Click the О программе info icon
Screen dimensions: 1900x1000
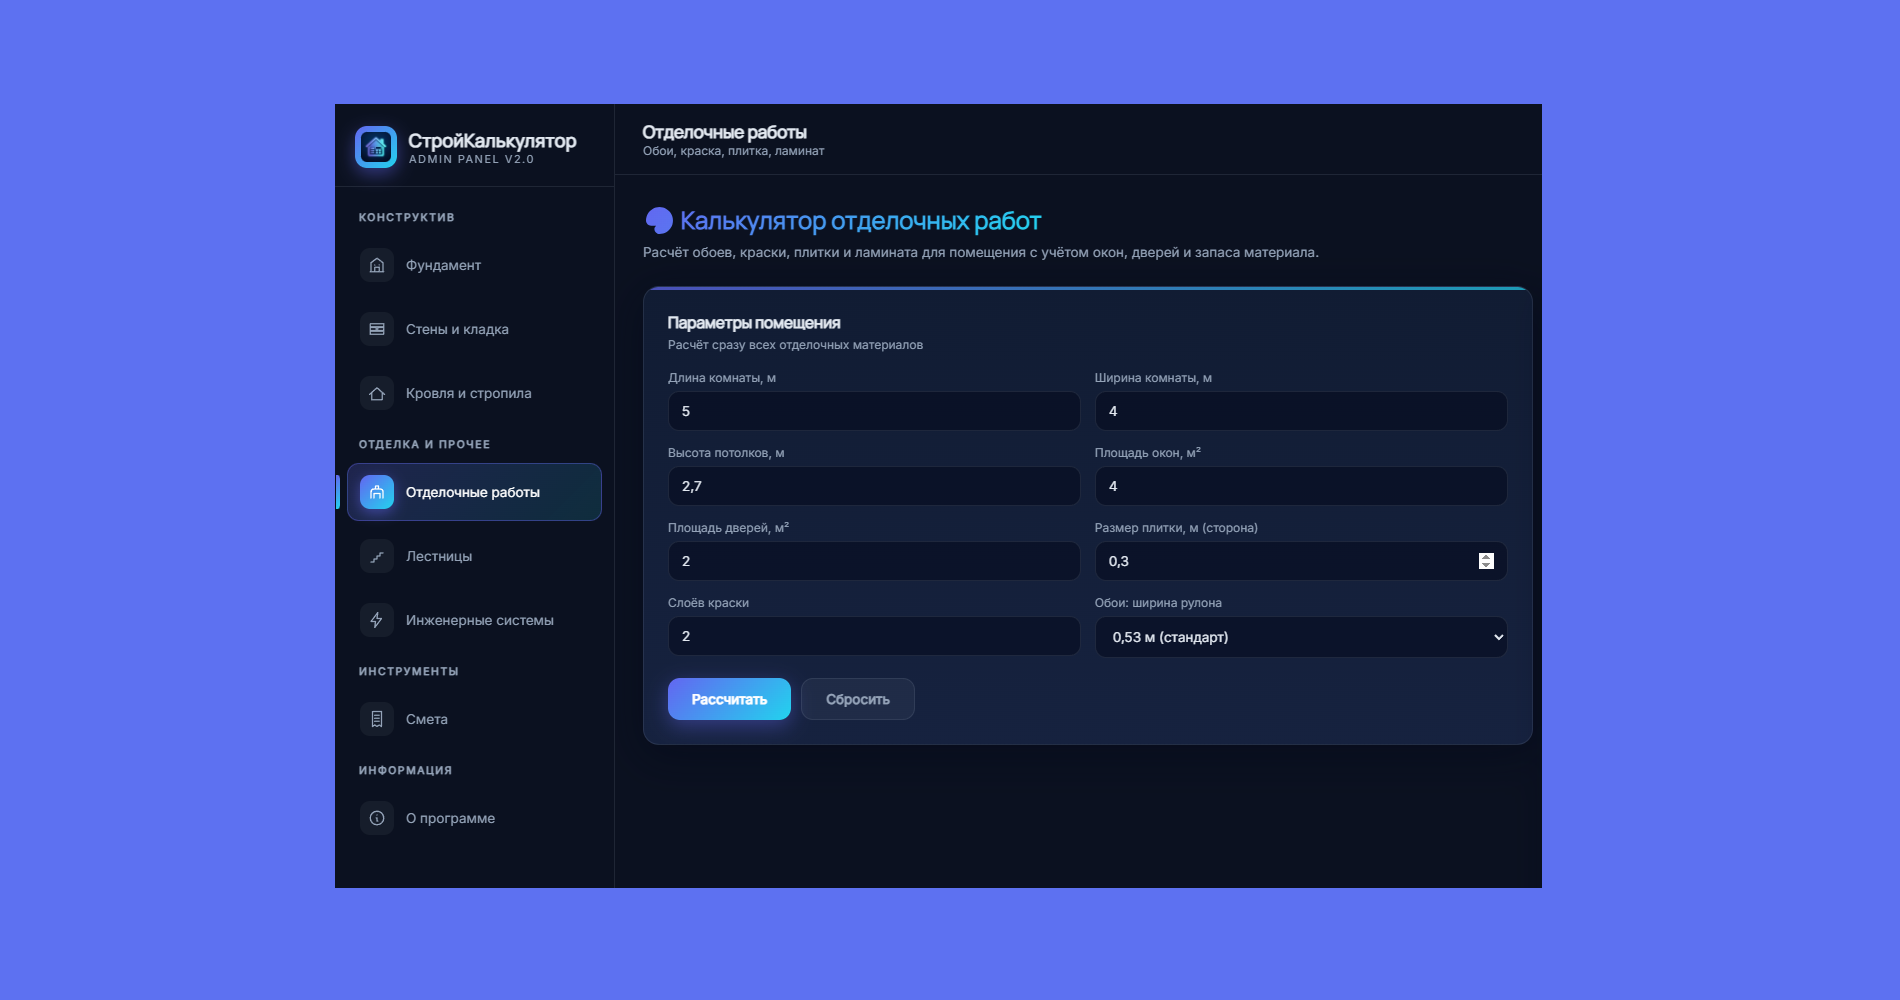point(377,818)
